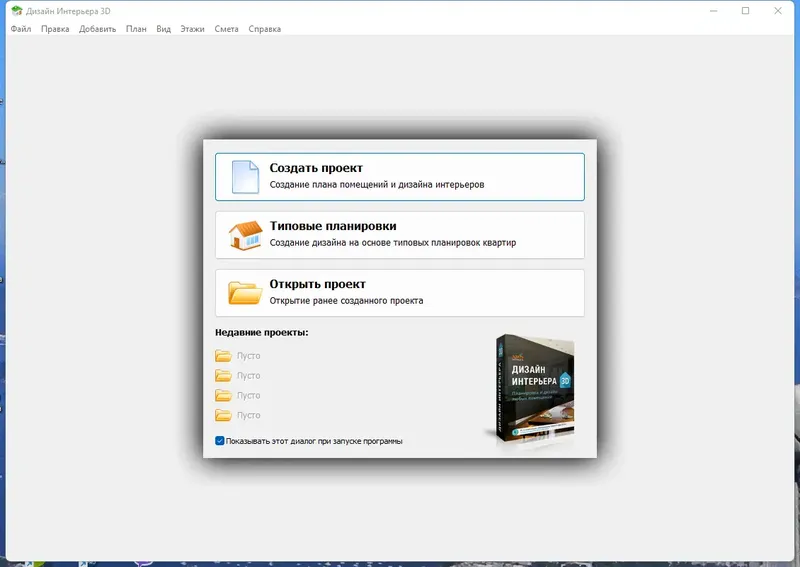Maximize the application window
This screenshot has height=567, width=800.
tap(745, 11)
